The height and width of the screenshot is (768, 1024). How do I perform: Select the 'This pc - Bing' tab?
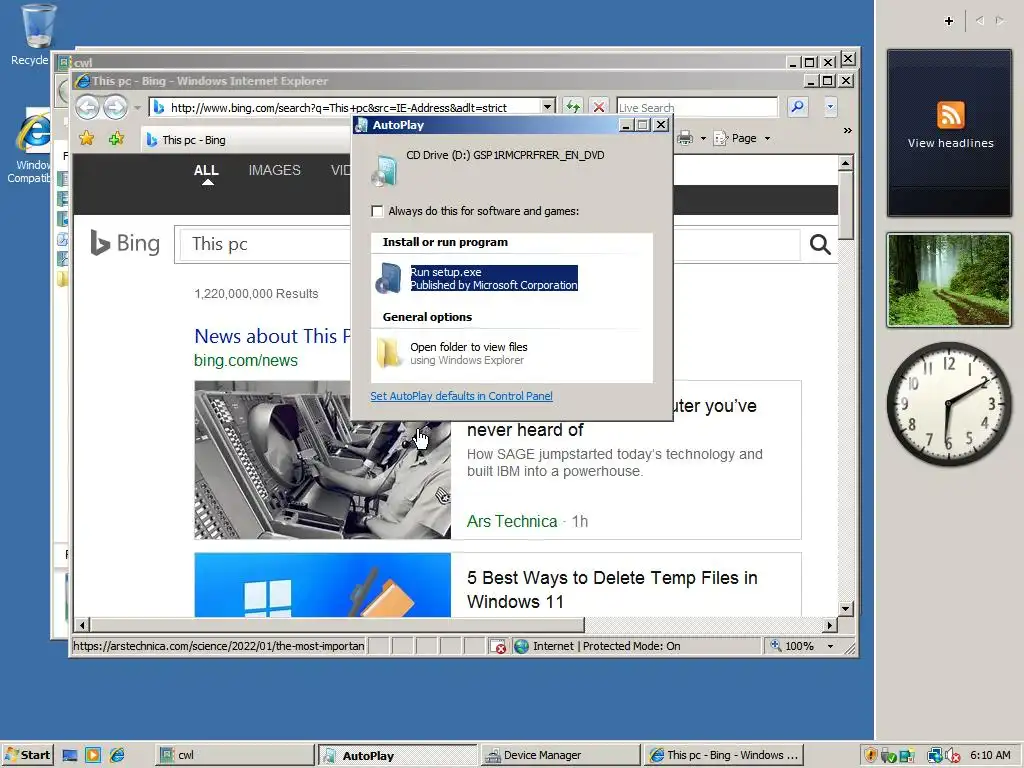pyautogui.click(x=245, y=140)
